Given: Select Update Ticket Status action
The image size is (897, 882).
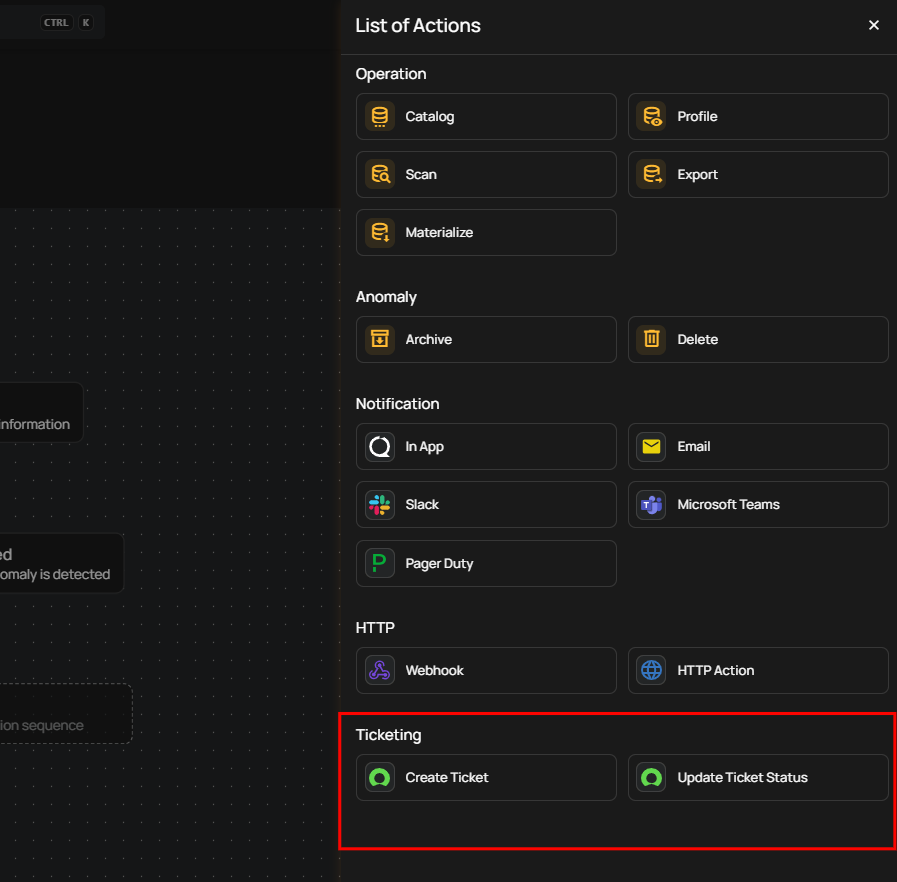Looking at the screenshot, I should [758, 778].
